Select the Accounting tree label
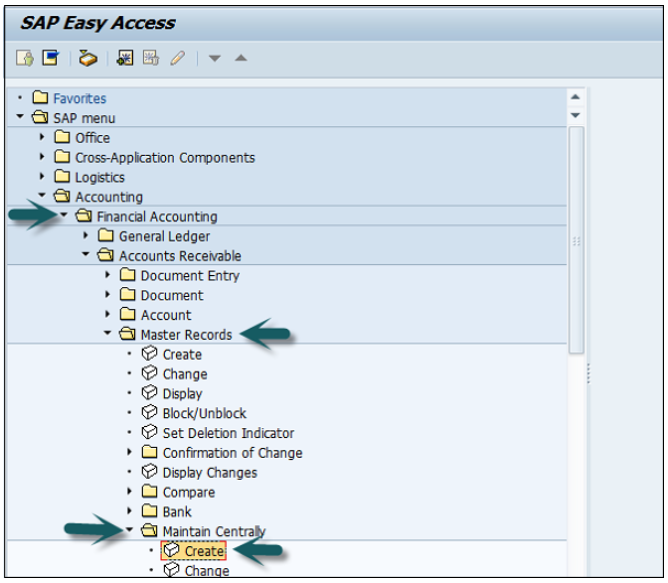This screenshot has width=668, height=583. (x=109, y=197)
